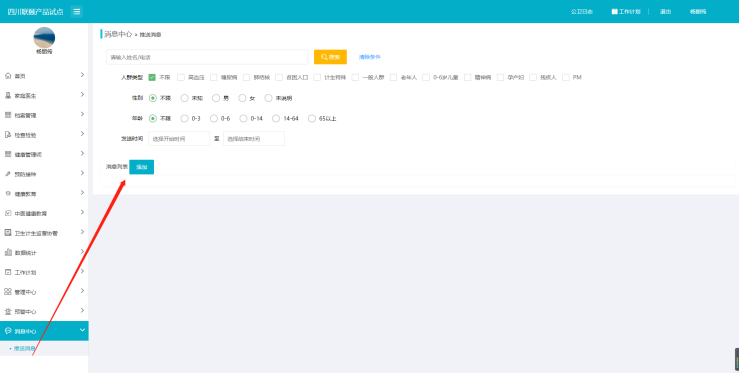Click the 检查检验 document icon in sidebar

coord(8,135)
